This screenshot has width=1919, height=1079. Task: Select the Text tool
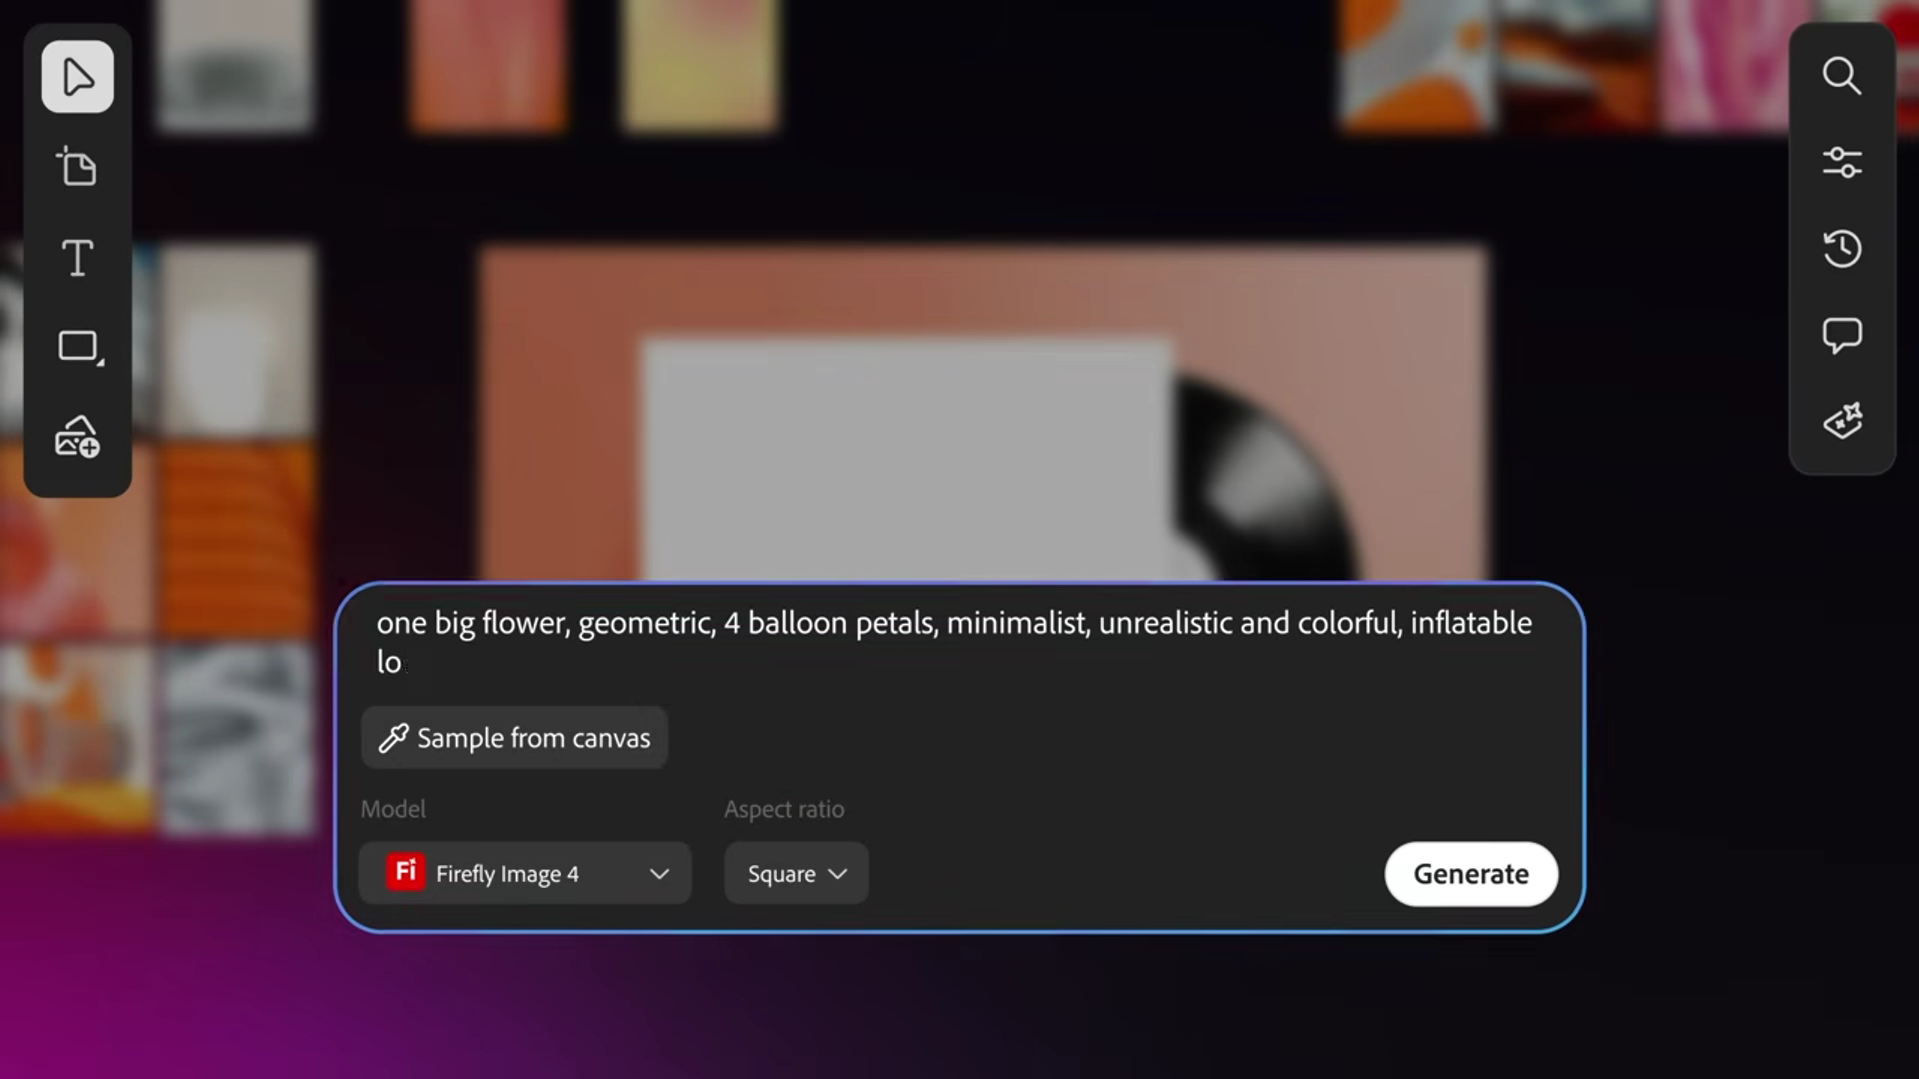[x=77, y=257]
